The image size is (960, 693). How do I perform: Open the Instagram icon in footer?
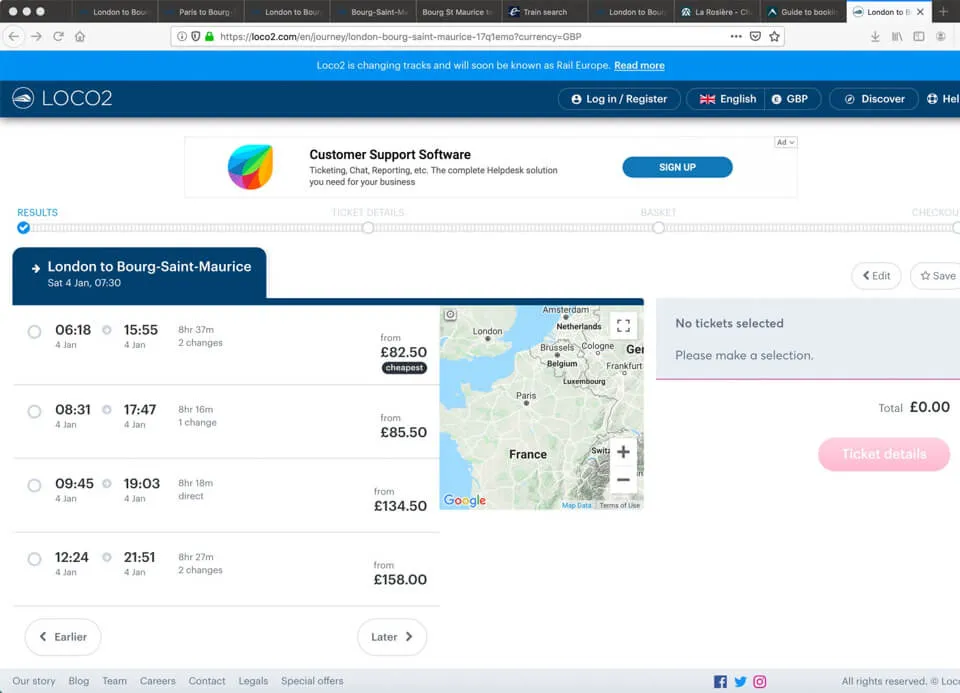pyautogui.click(x=760, y=681)
